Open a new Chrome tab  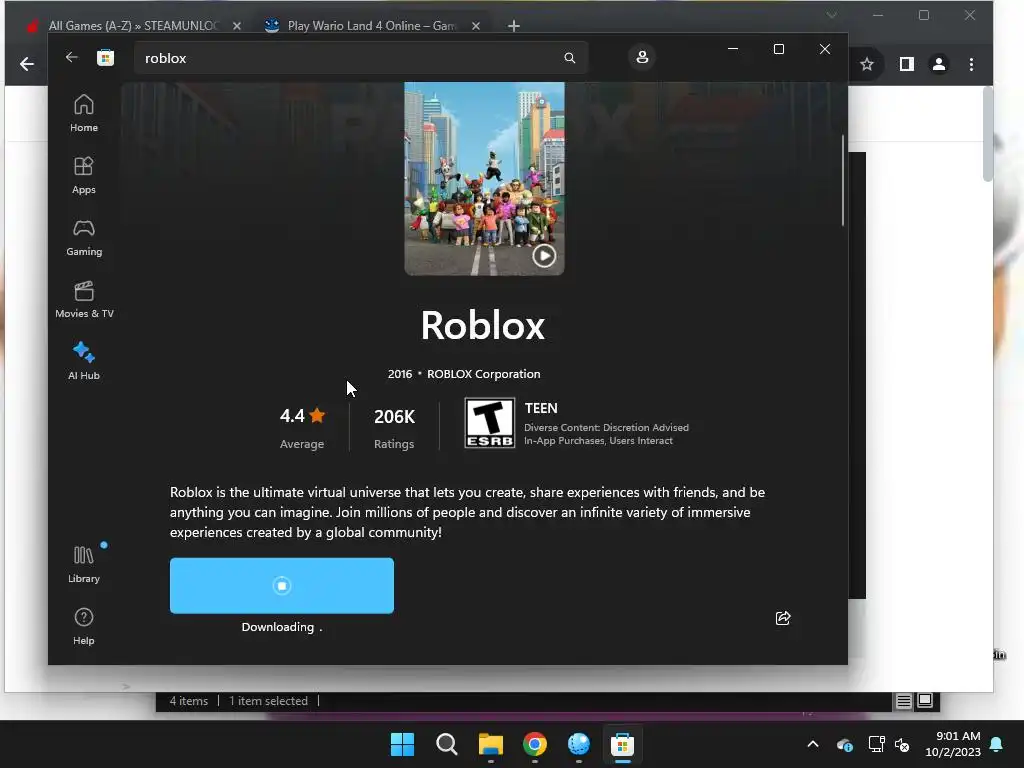(514, 25)
